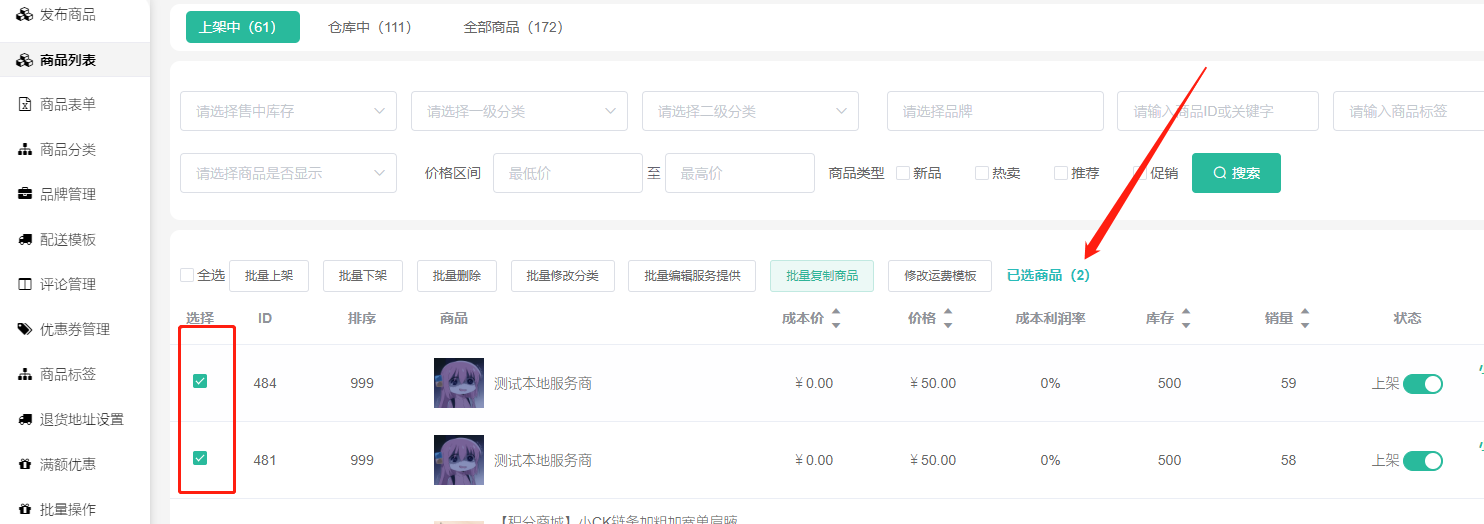Screen dimensions: 1484x524
Task: Uncheck the checkbox for product ID 484
Action: tap(200, 381)
